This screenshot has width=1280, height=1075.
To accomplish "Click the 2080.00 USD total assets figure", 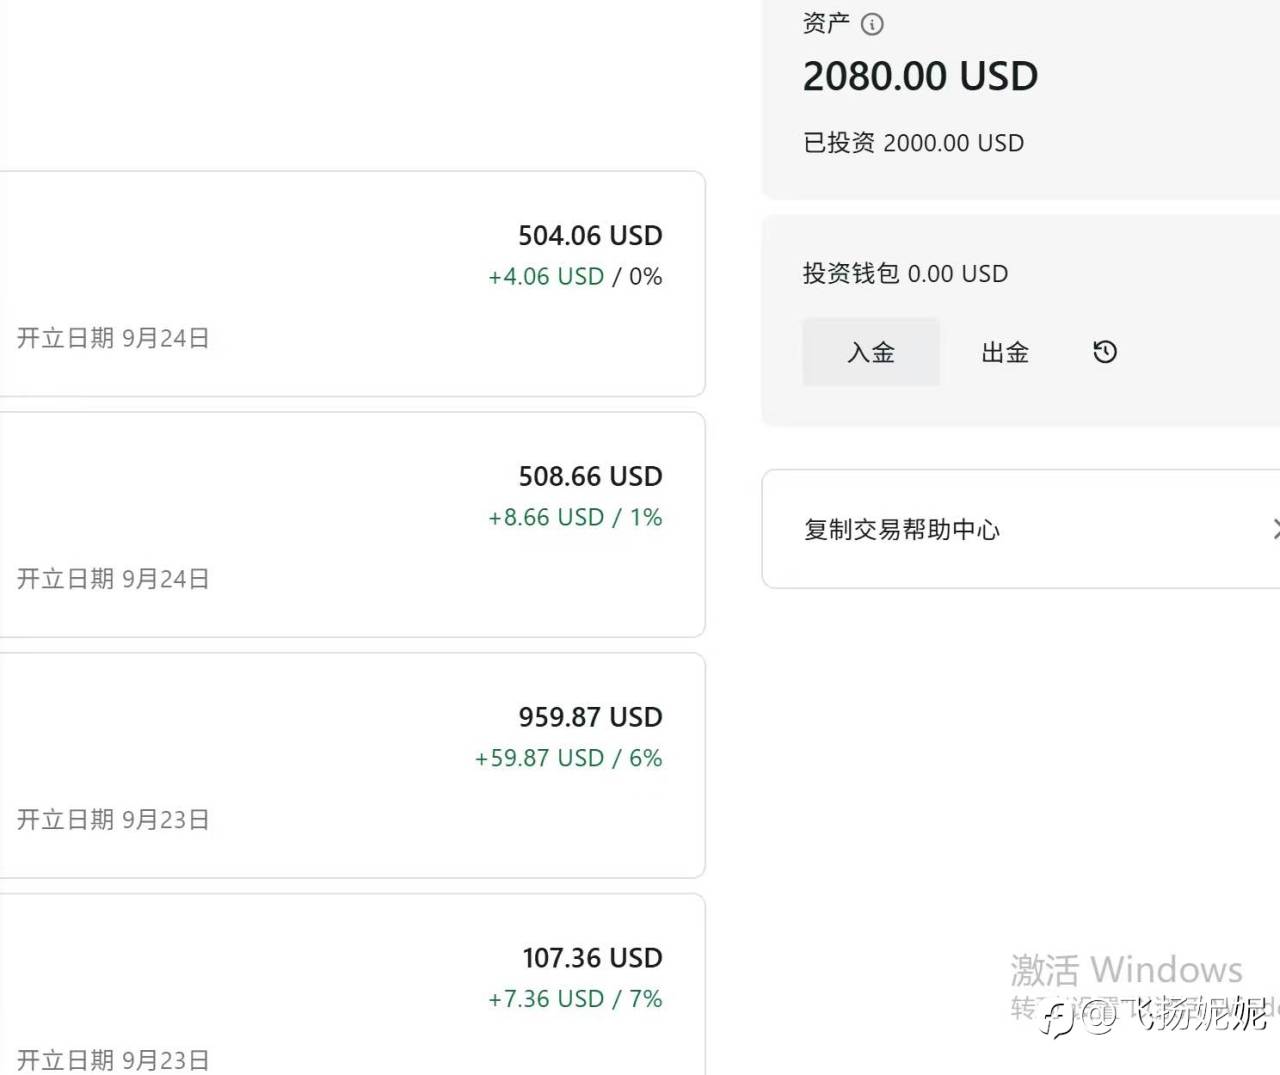I will (920, 77).
